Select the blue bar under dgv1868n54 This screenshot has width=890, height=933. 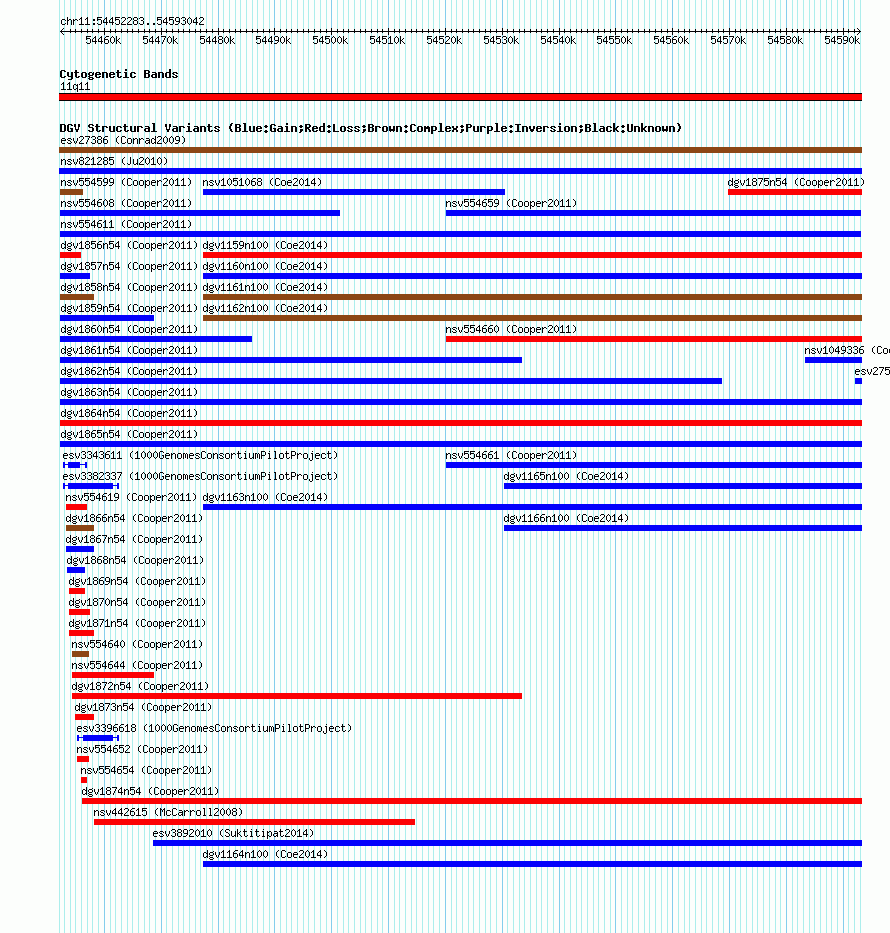(76, 570)
